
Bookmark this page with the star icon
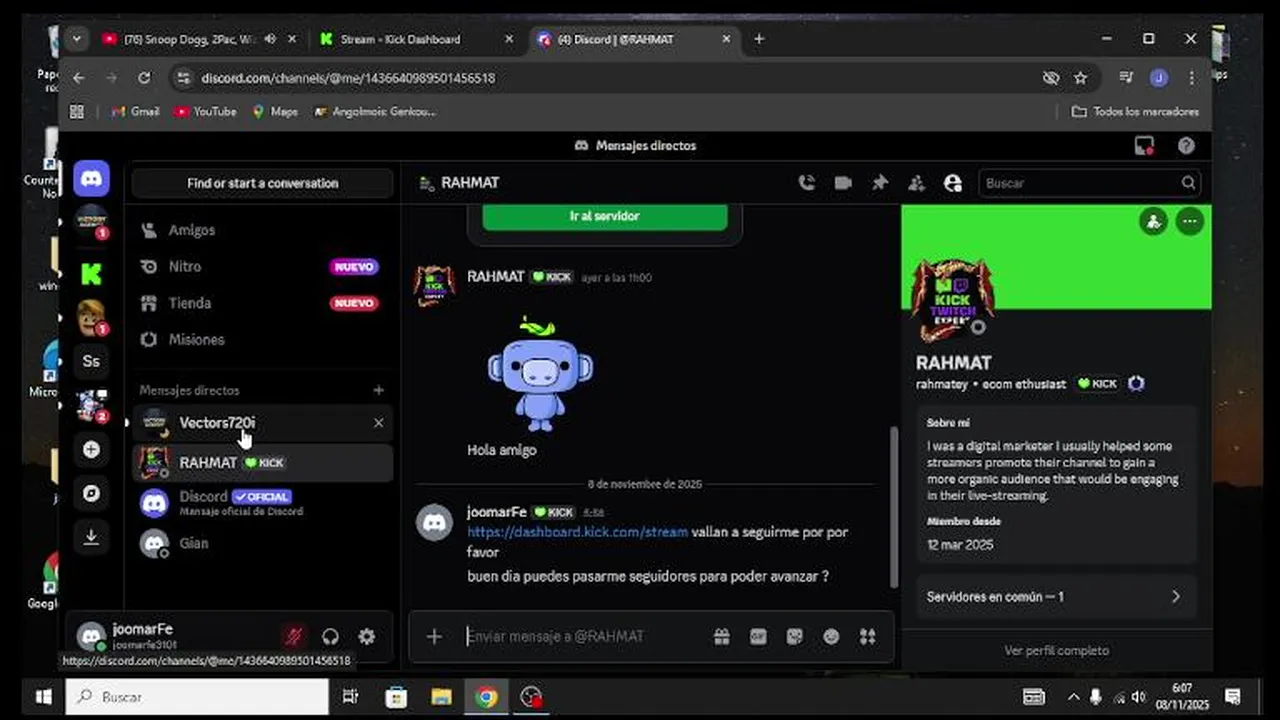point(1080,78)
